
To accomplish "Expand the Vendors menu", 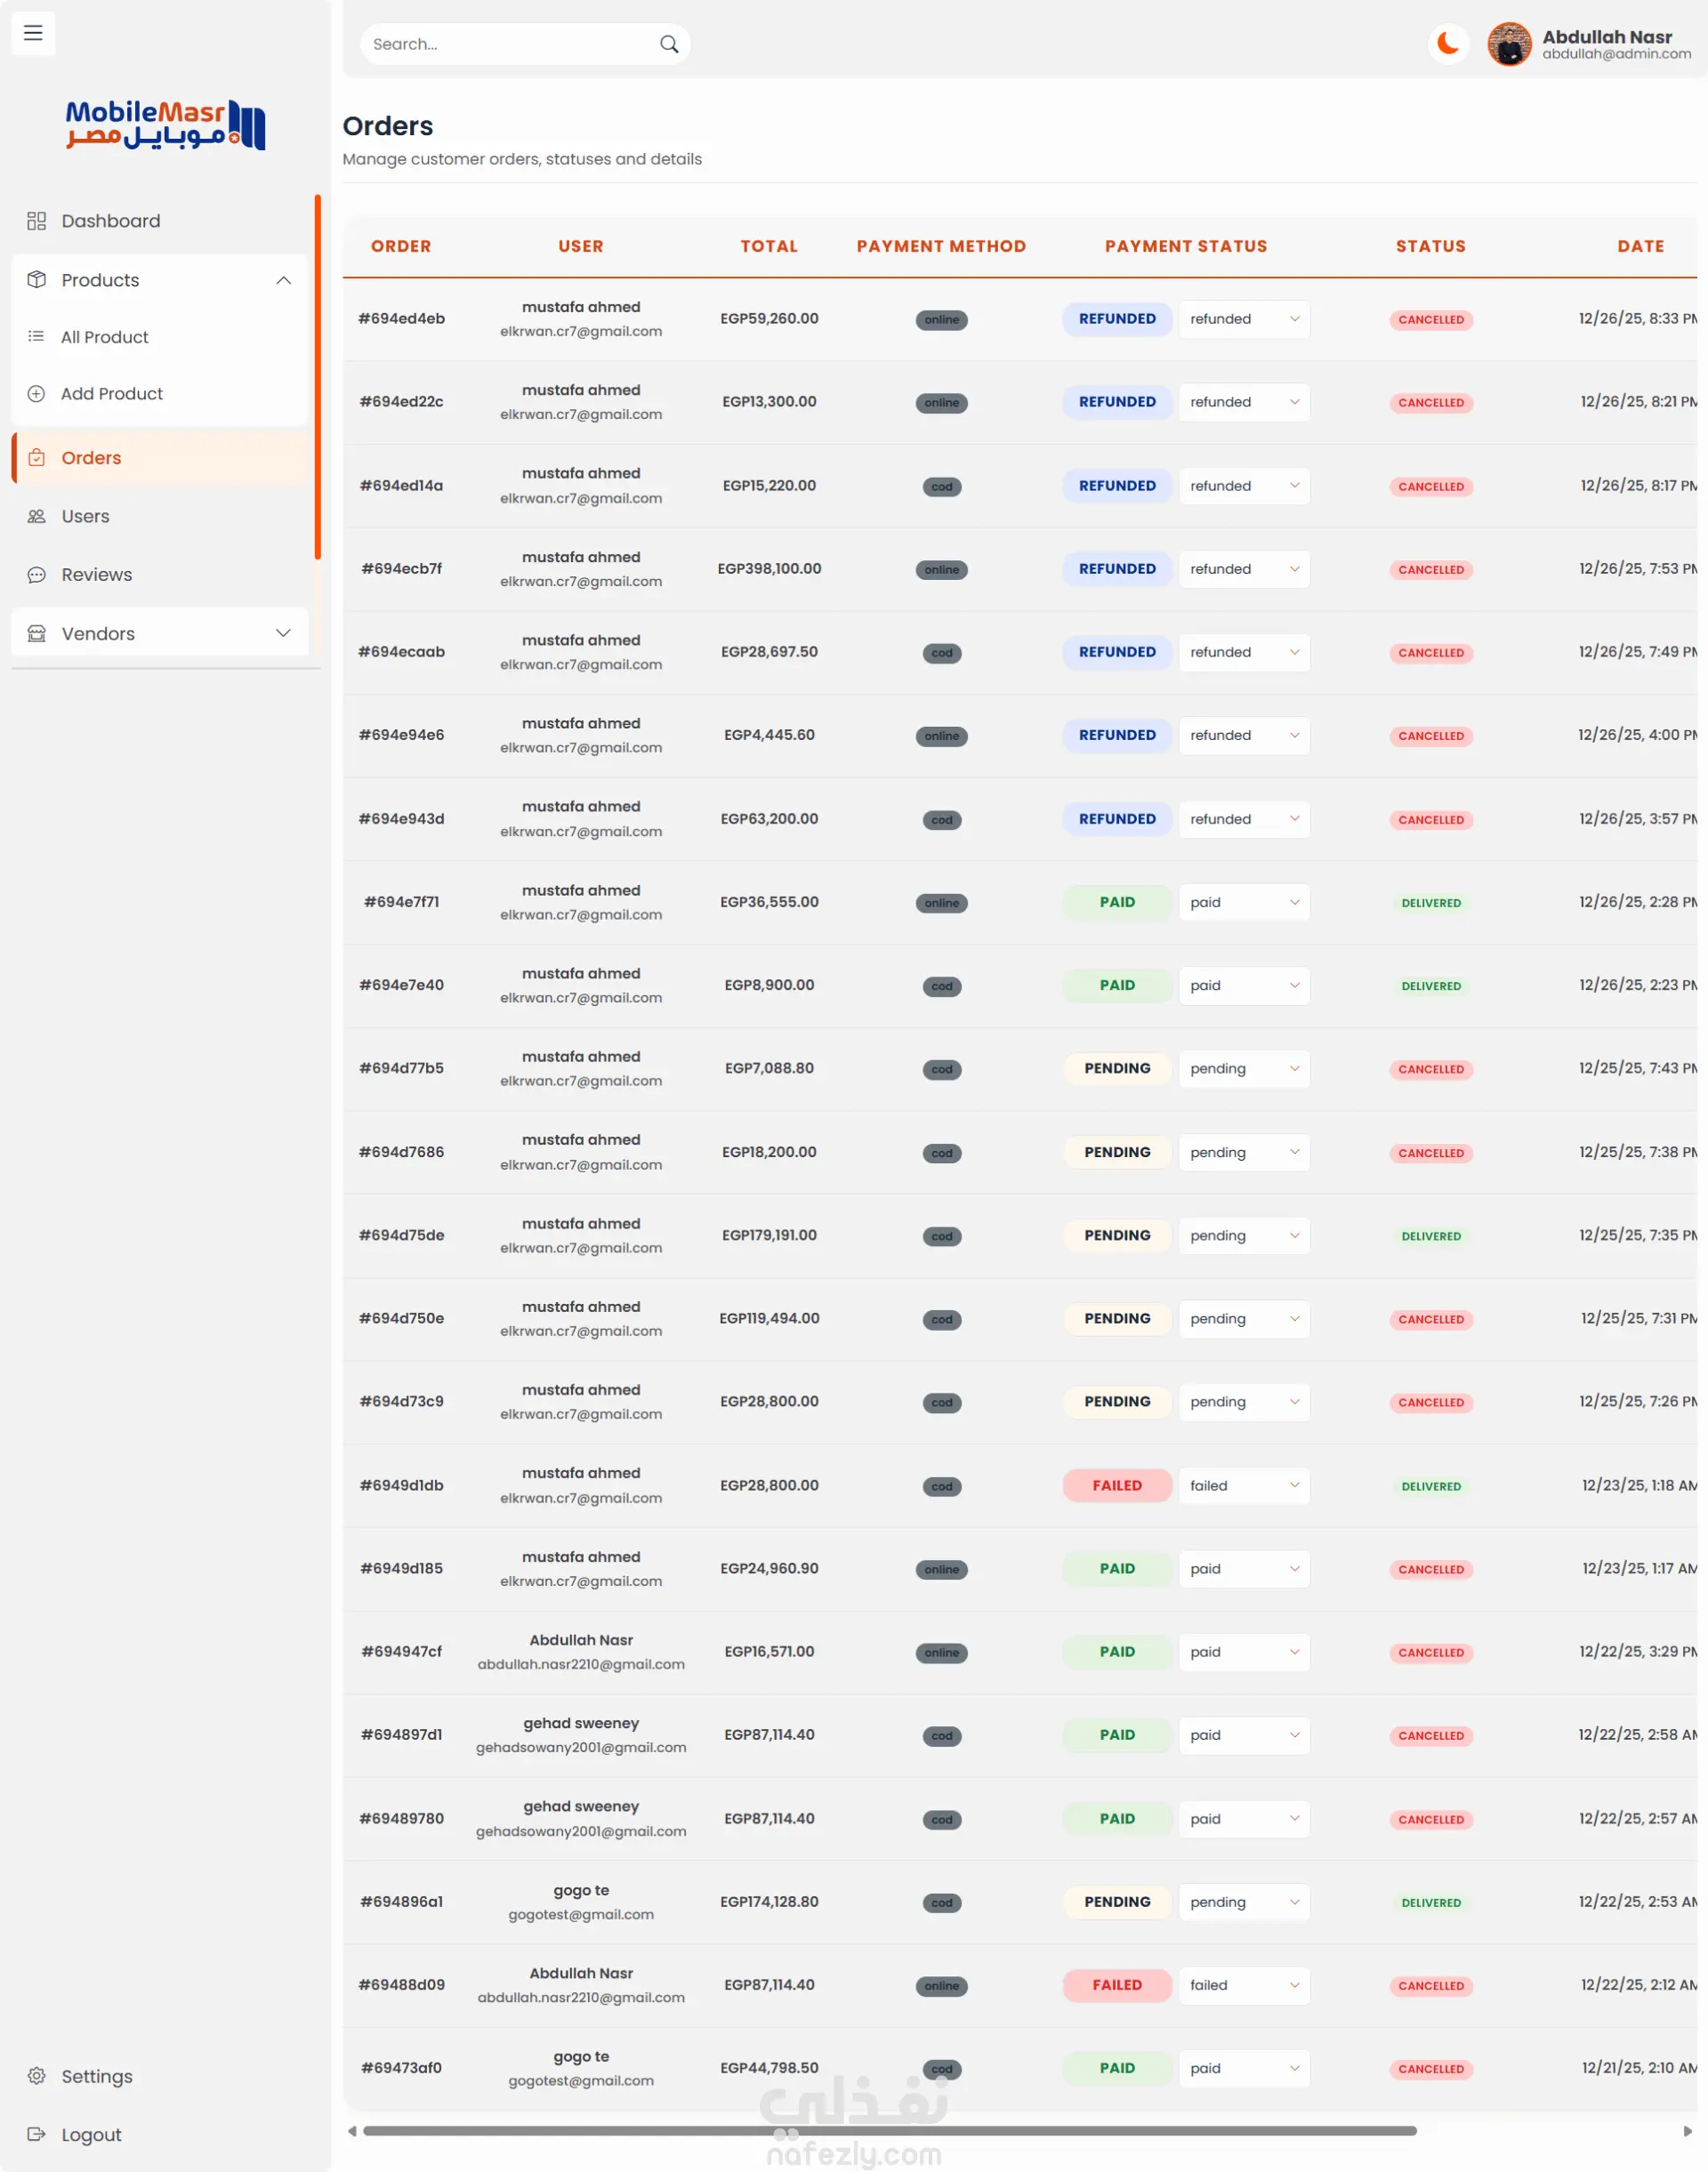I will tap(283, 633).
